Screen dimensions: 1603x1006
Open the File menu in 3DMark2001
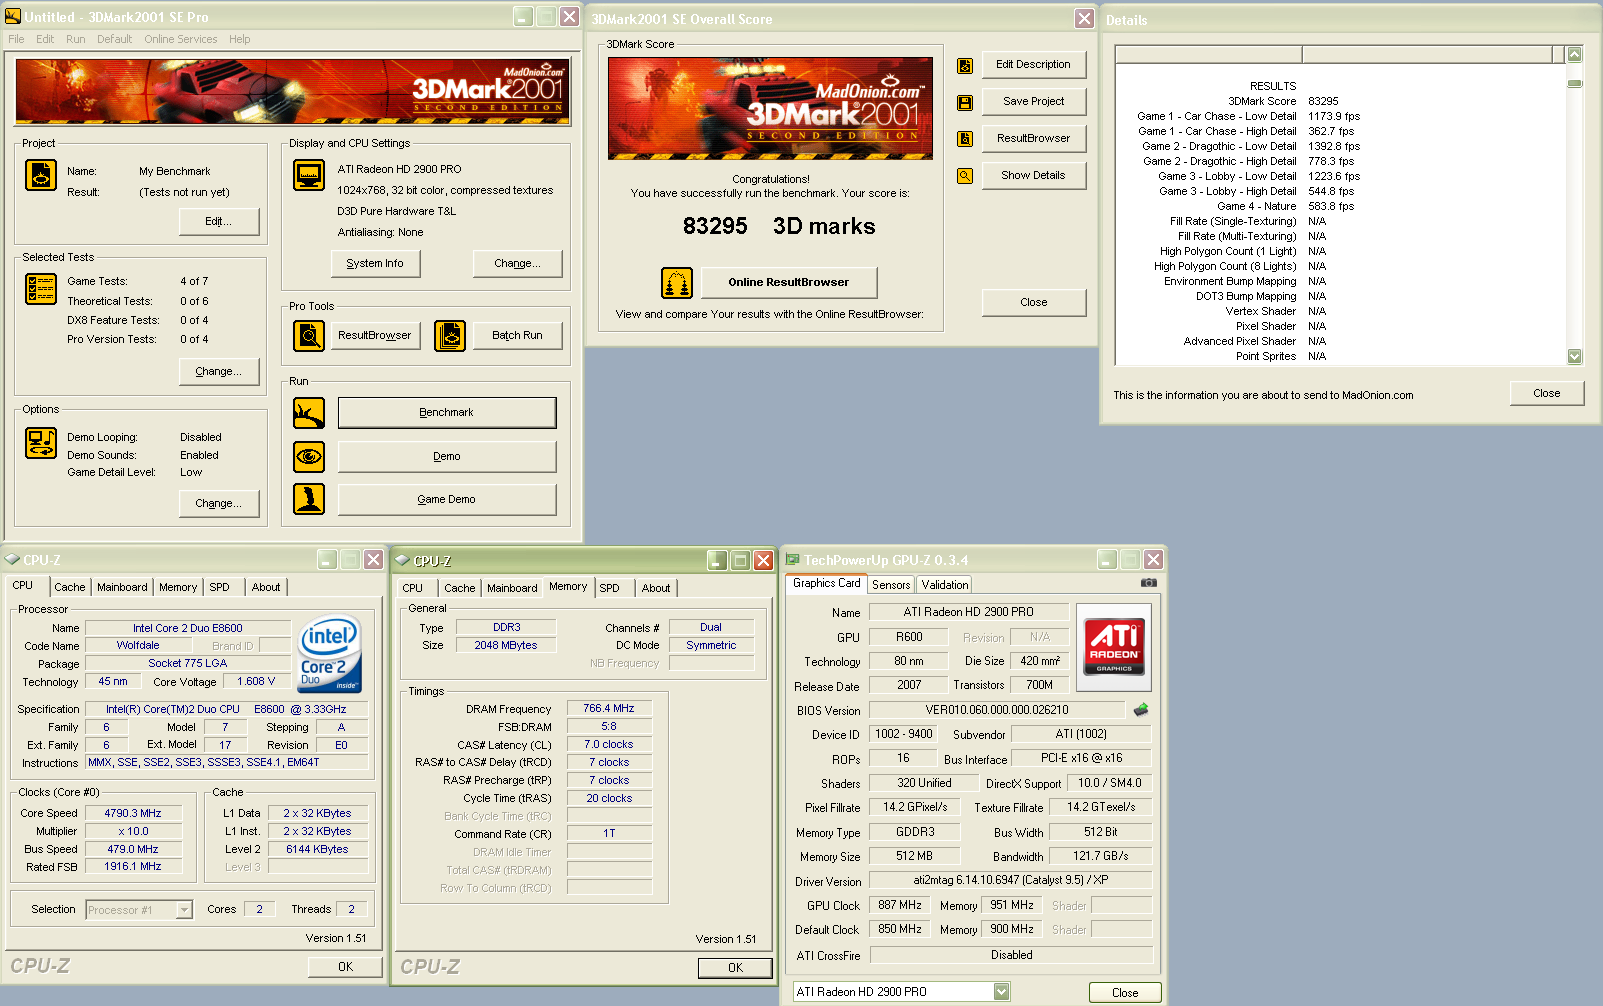pos(16,39)
